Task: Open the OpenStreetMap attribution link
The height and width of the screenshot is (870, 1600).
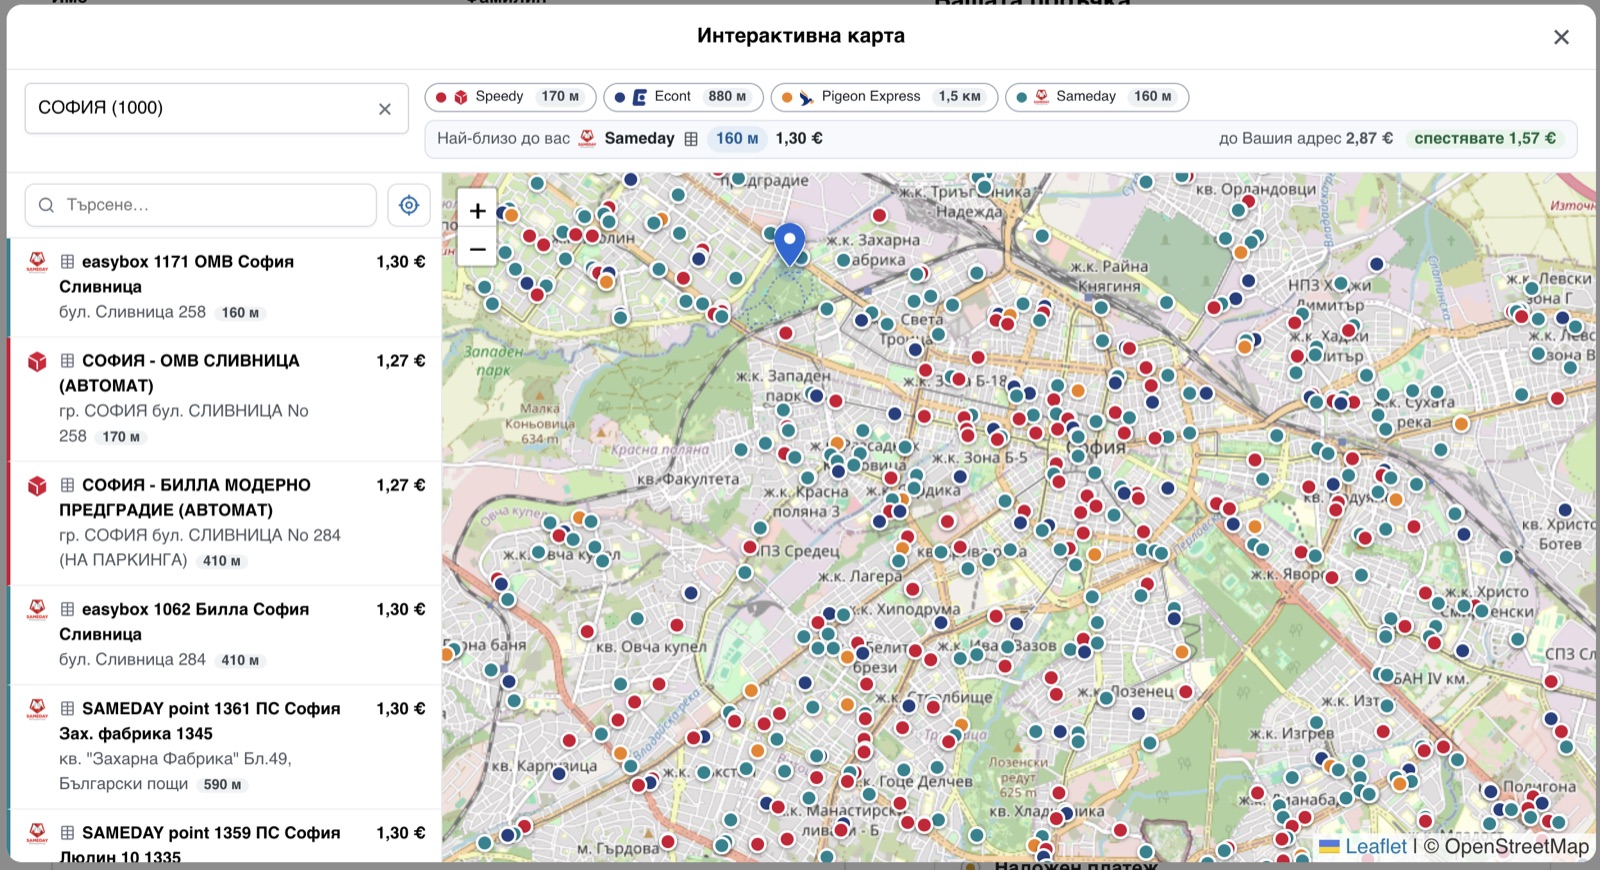Action: (x=1516, y=846)
